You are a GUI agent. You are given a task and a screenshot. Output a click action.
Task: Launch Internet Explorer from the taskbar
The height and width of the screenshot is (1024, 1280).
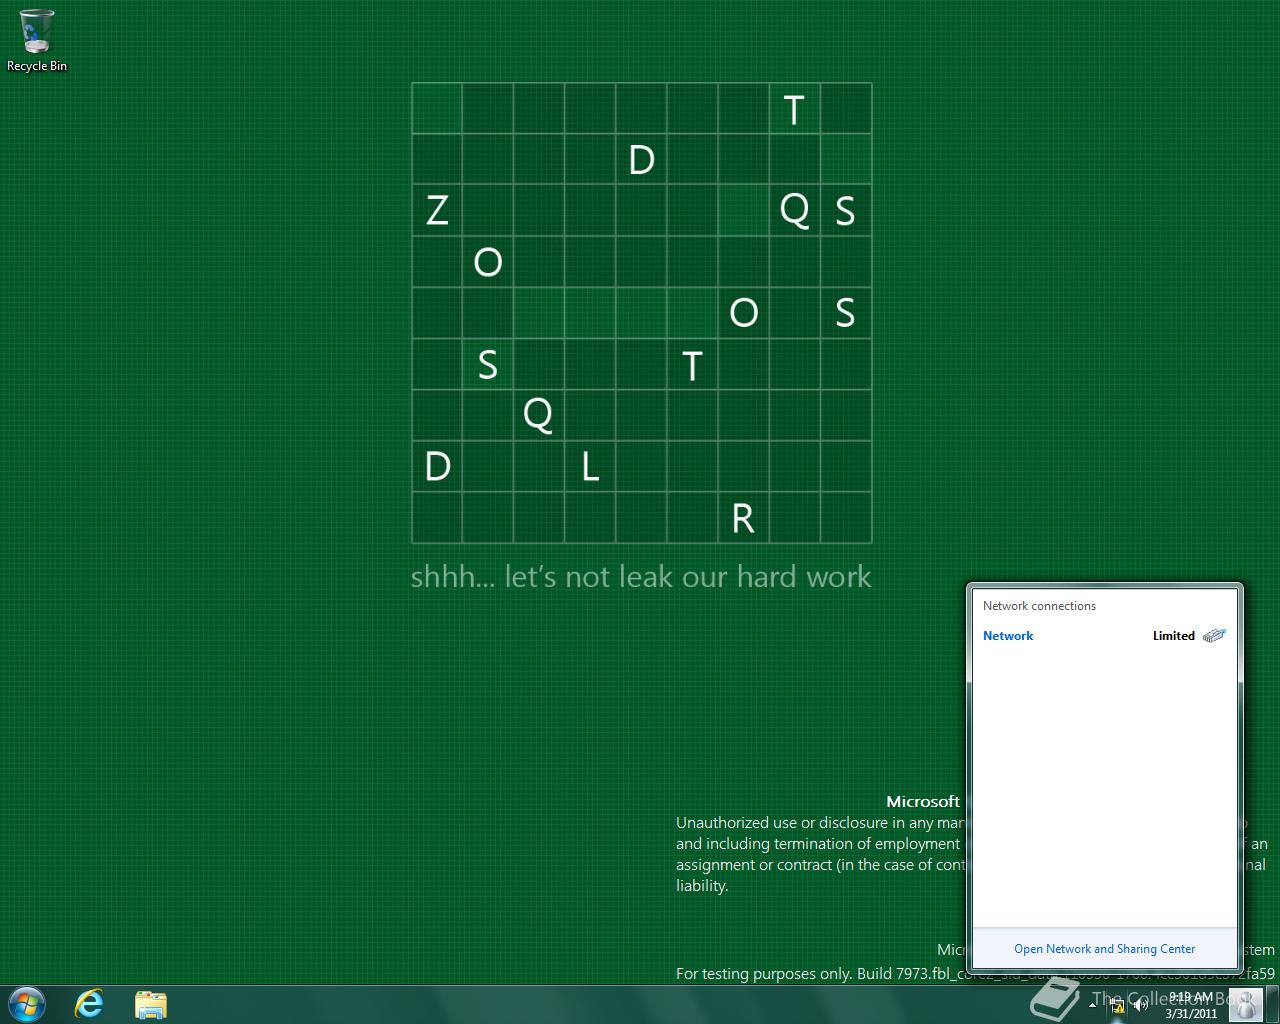89,1004
